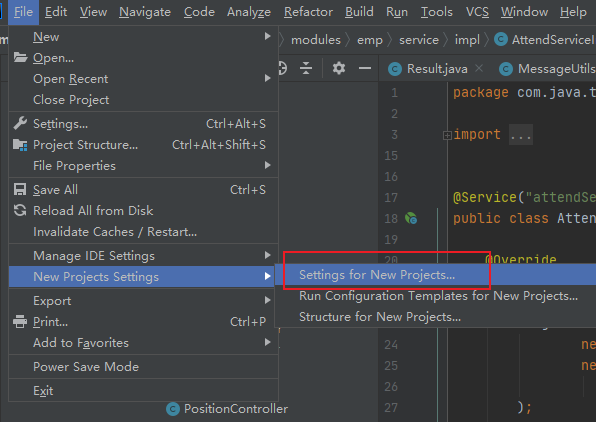Click the Project Structure icon
This screenshot has height=422, width=596.
coord(20,145)
